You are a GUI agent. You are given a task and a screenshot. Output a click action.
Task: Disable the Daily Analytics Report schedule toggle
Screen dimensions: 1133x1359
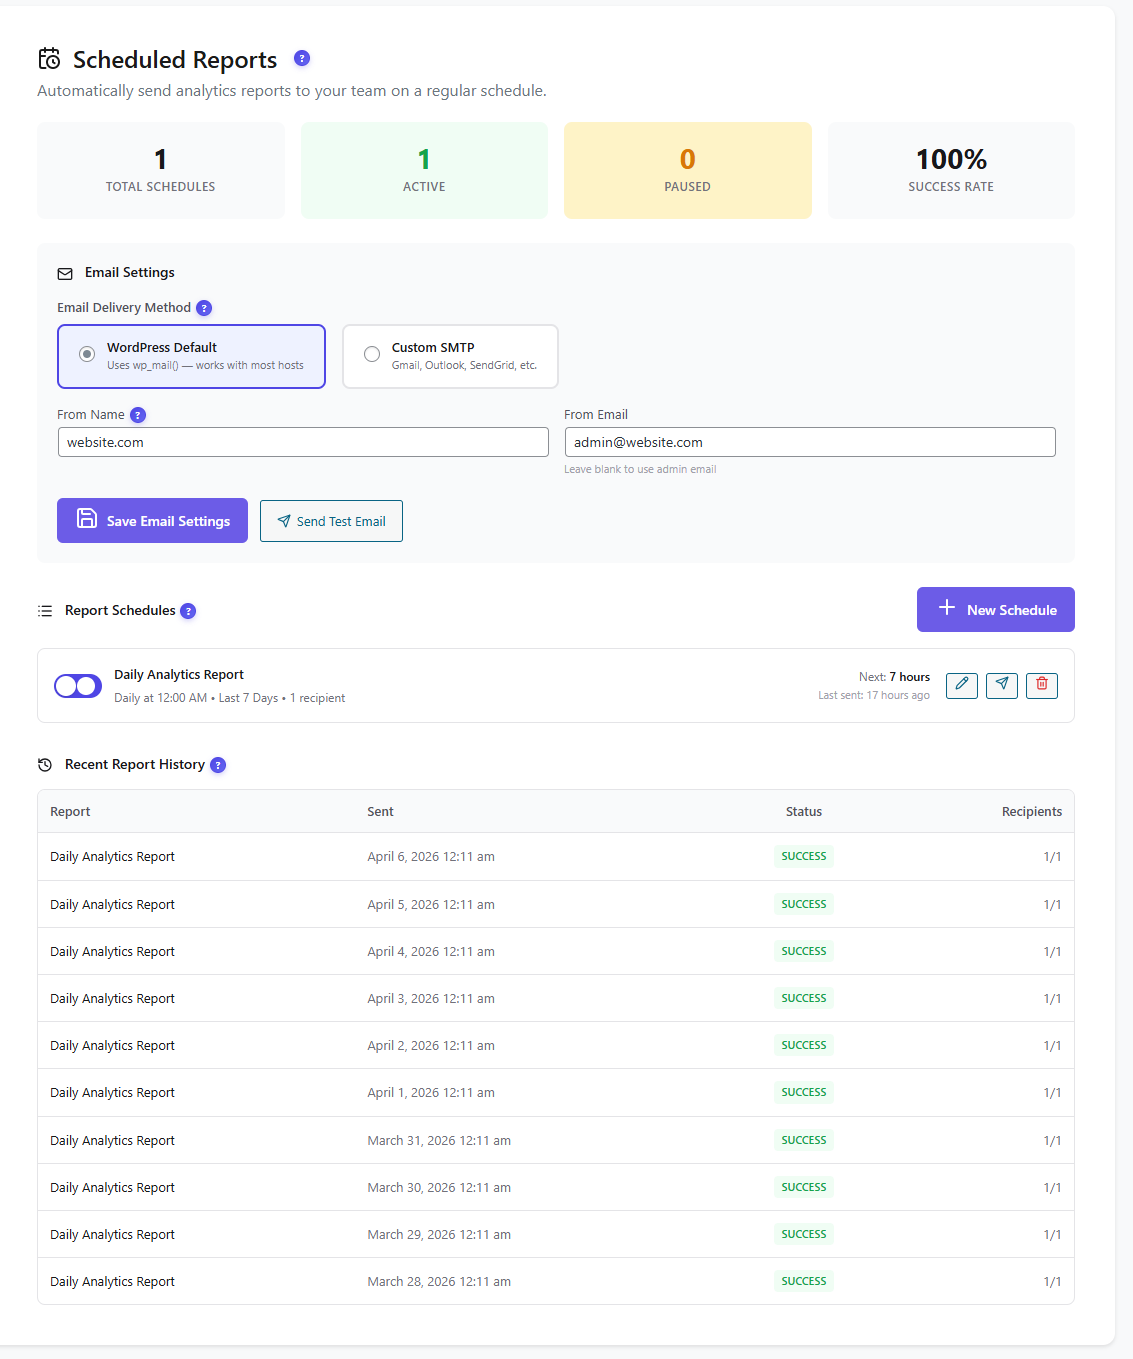[77, 686]
